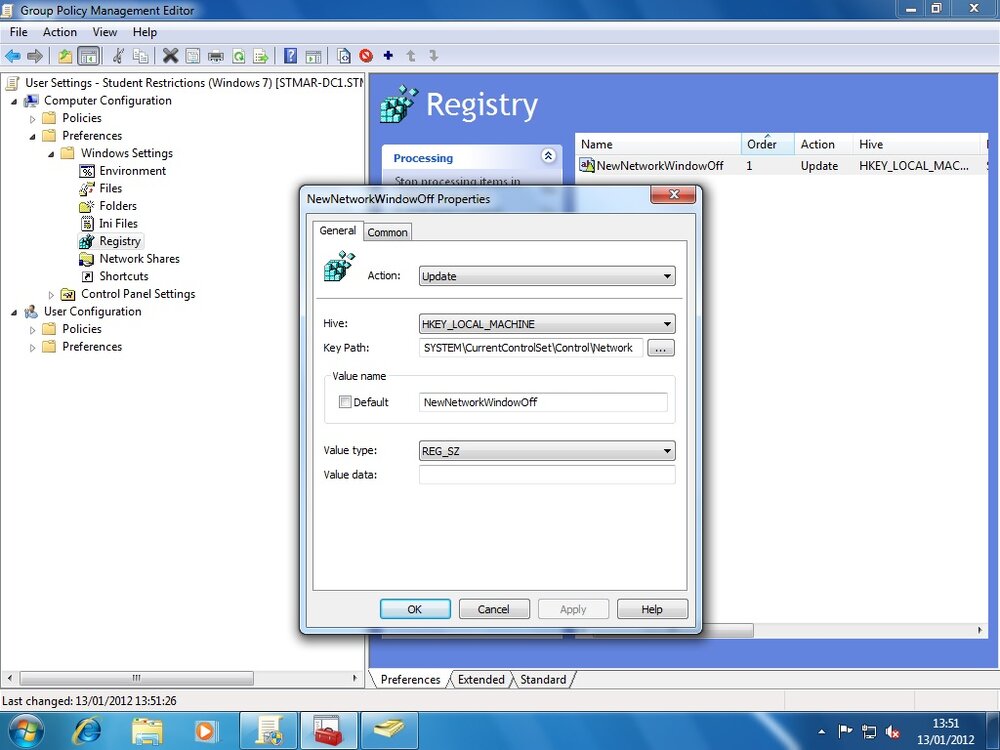The width and height of the screenshot is (1000, 750).
Task: Click the Forward arrow in toolbar
Action: 35,56
